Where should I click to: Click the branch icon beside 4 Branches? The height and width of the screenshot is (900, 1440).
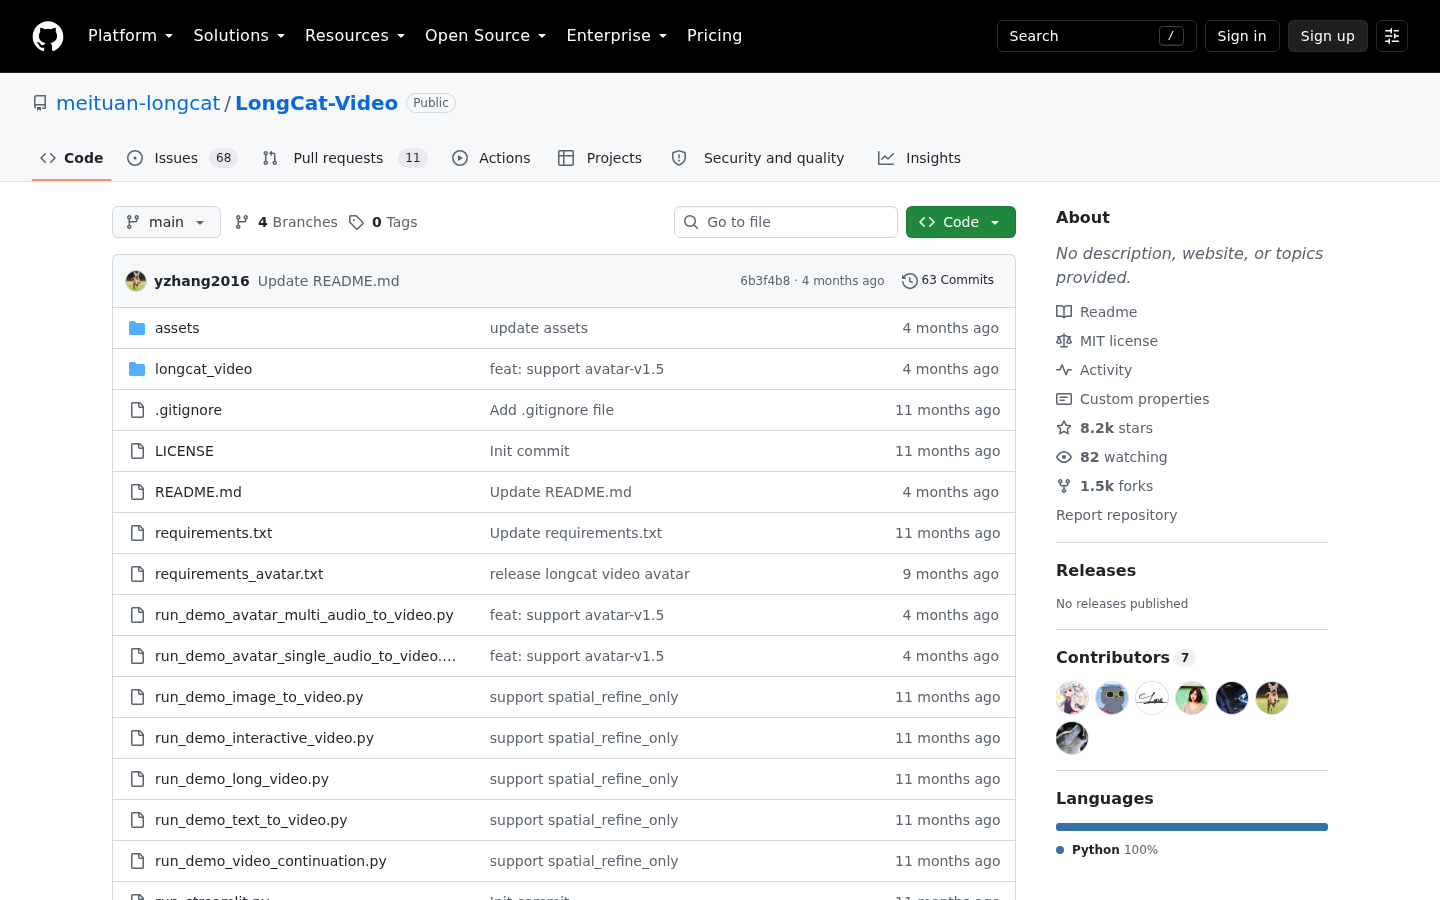tap(242, 222)
